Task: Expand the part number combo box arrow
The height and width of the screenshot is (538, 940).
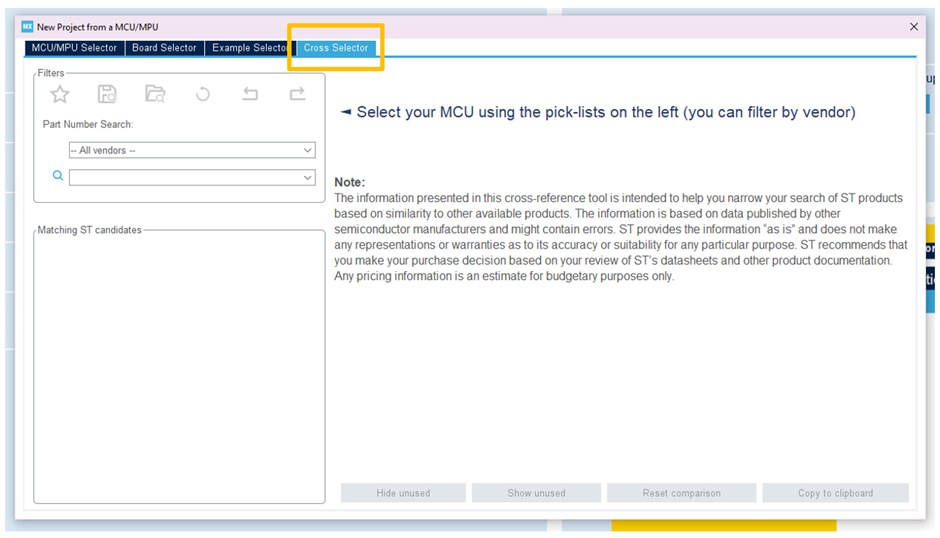Action: coord(307,178)
